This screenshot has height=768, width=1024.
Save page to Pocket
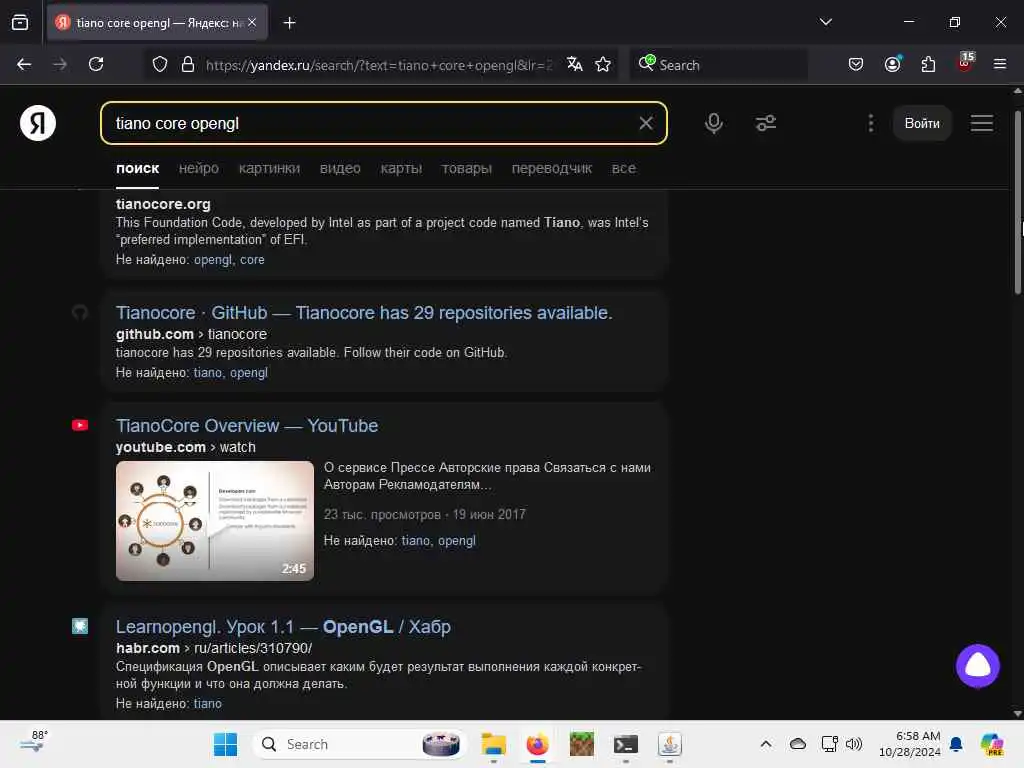point(856,65)
